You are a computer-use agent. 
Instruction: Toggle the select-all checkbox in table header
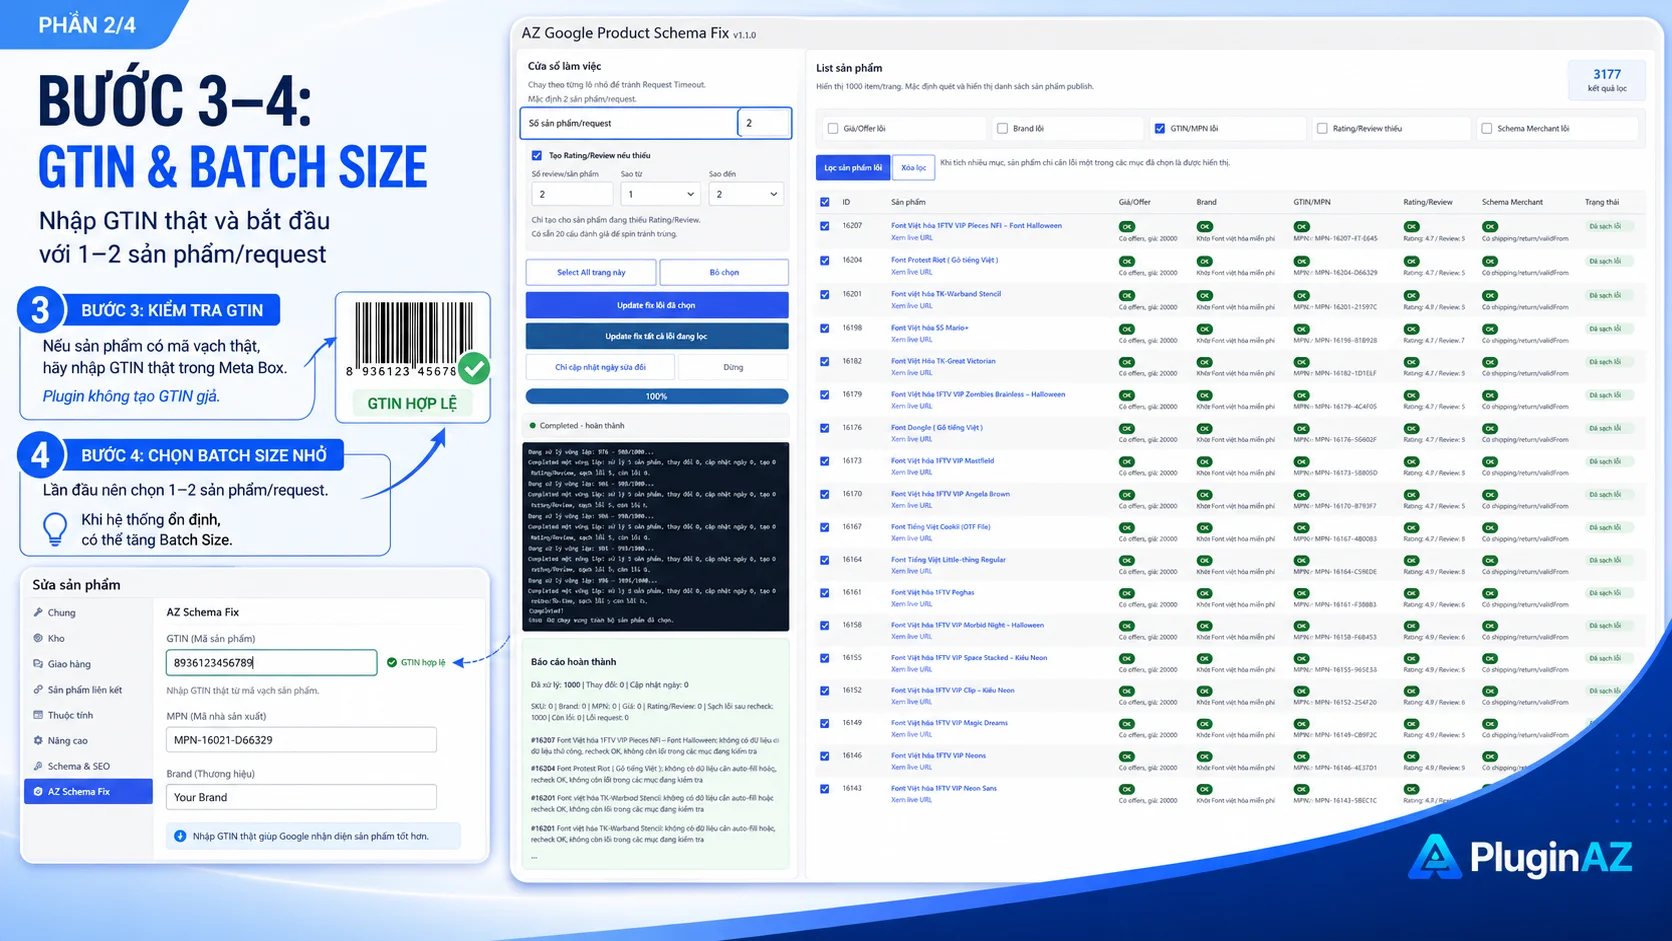click(825, 202)
